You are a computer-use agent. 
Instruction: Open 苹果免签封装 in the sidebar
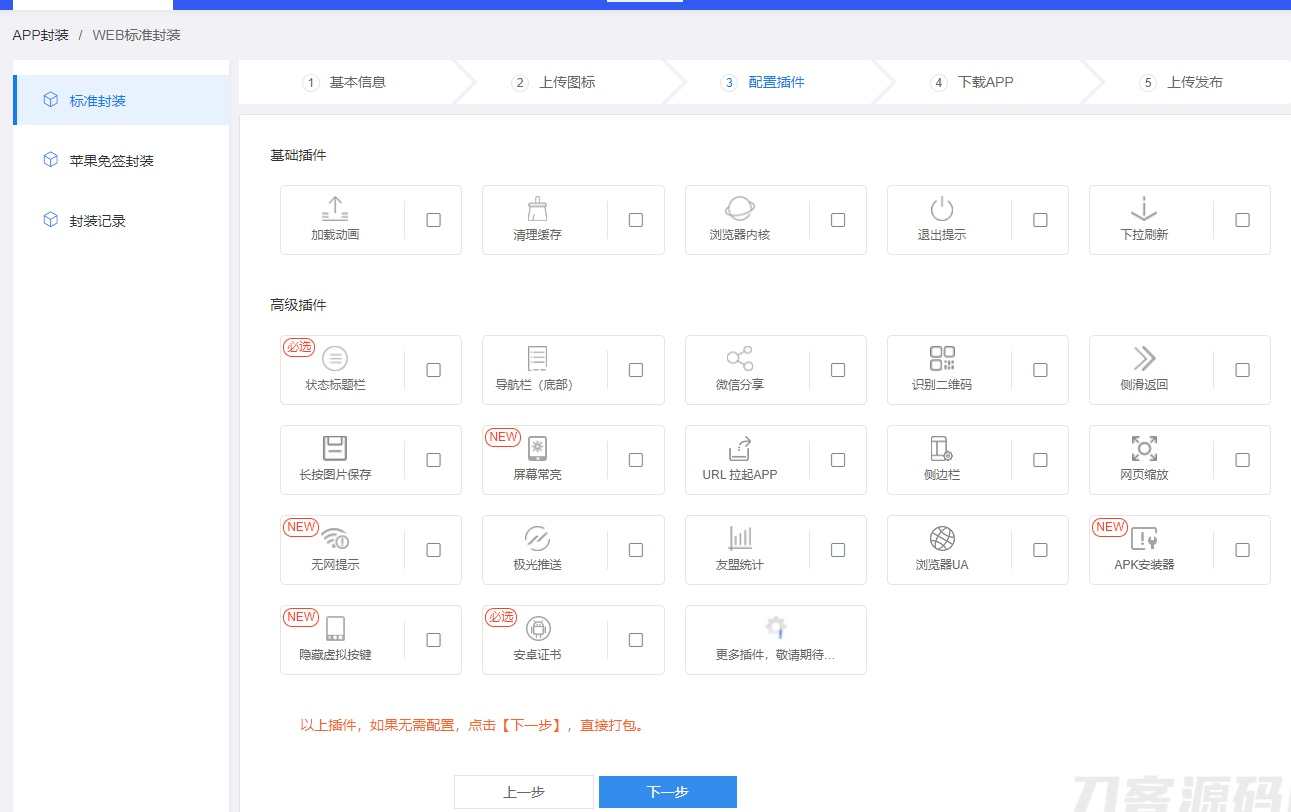pyautogui.click(x=121, y=160)
